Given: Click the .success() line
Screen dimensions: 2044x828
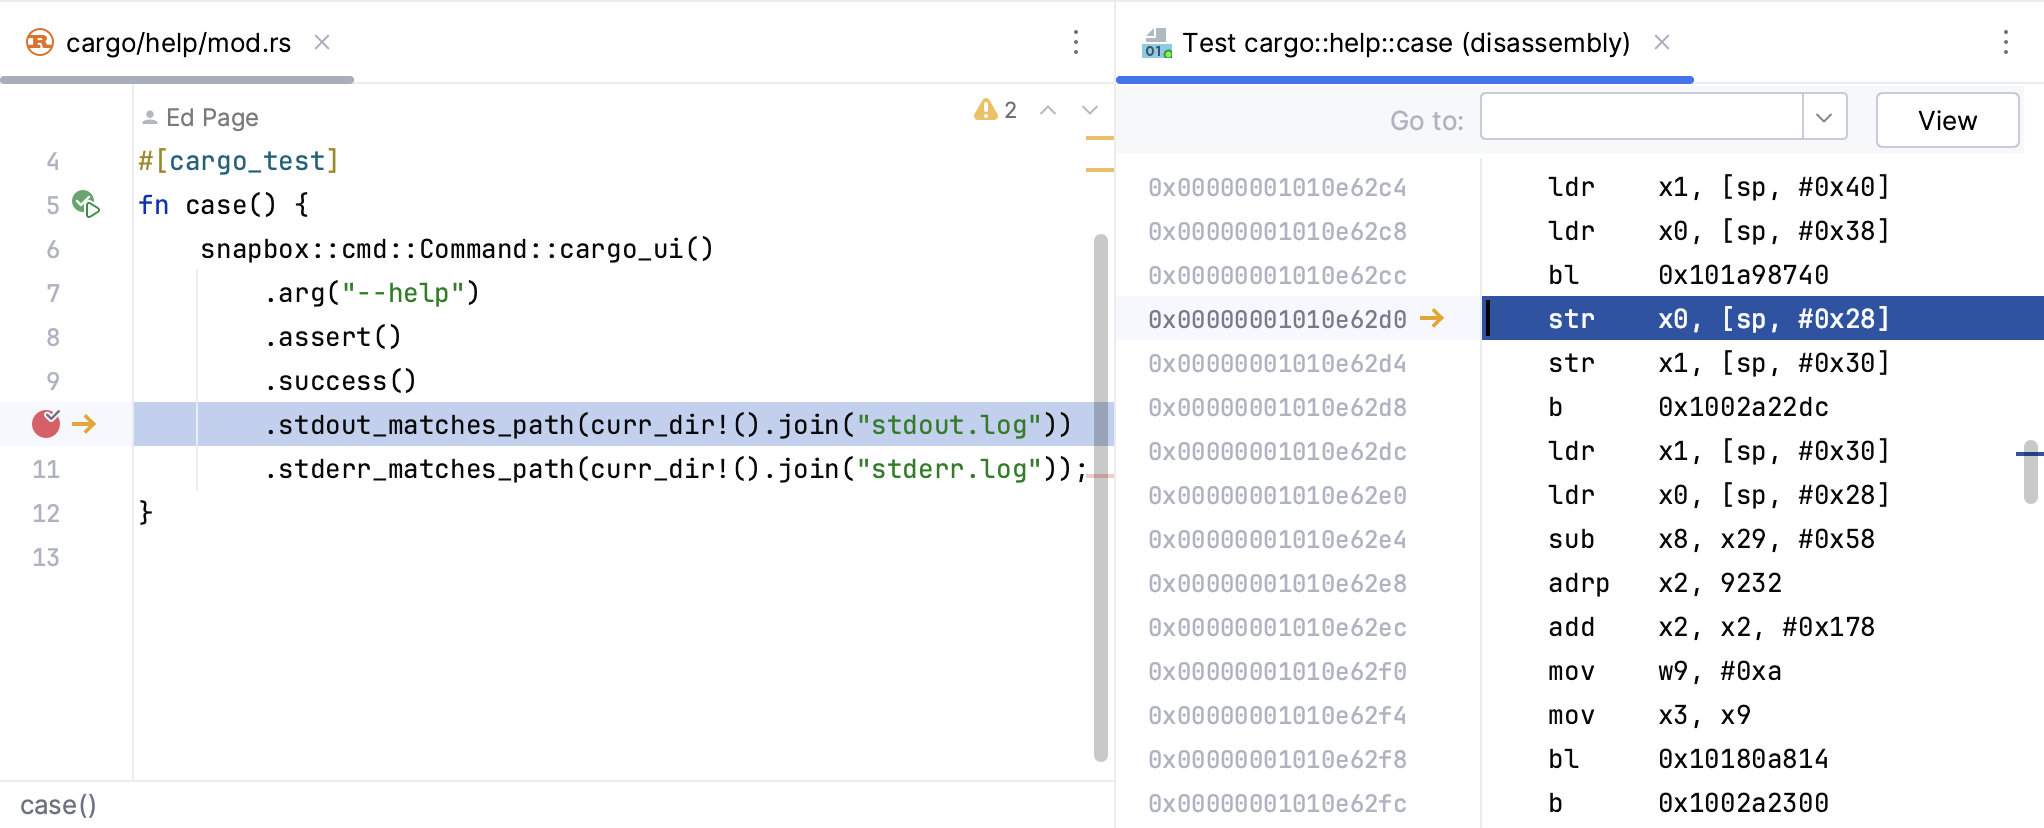Looking at the screenshot, I should (341, 381).
